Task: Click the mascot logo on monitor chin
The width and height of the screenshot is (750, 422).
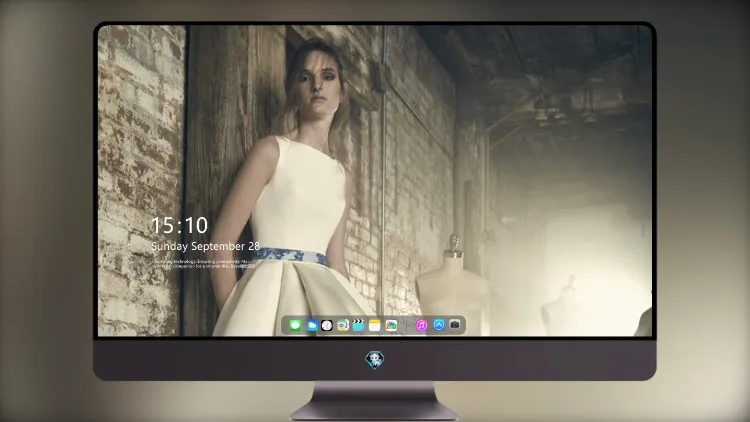Action: 375,360
